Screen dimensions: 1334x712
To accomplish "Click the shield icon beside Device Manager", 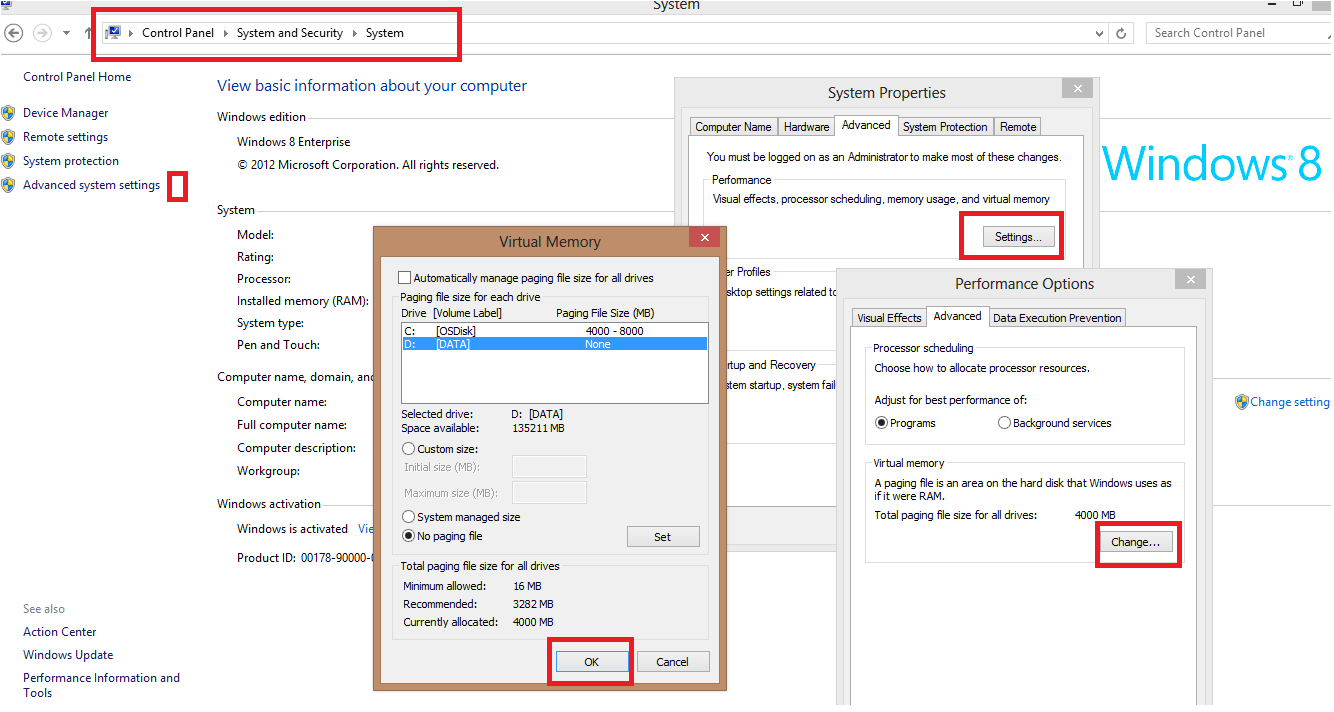I will [x=9, y=113].
